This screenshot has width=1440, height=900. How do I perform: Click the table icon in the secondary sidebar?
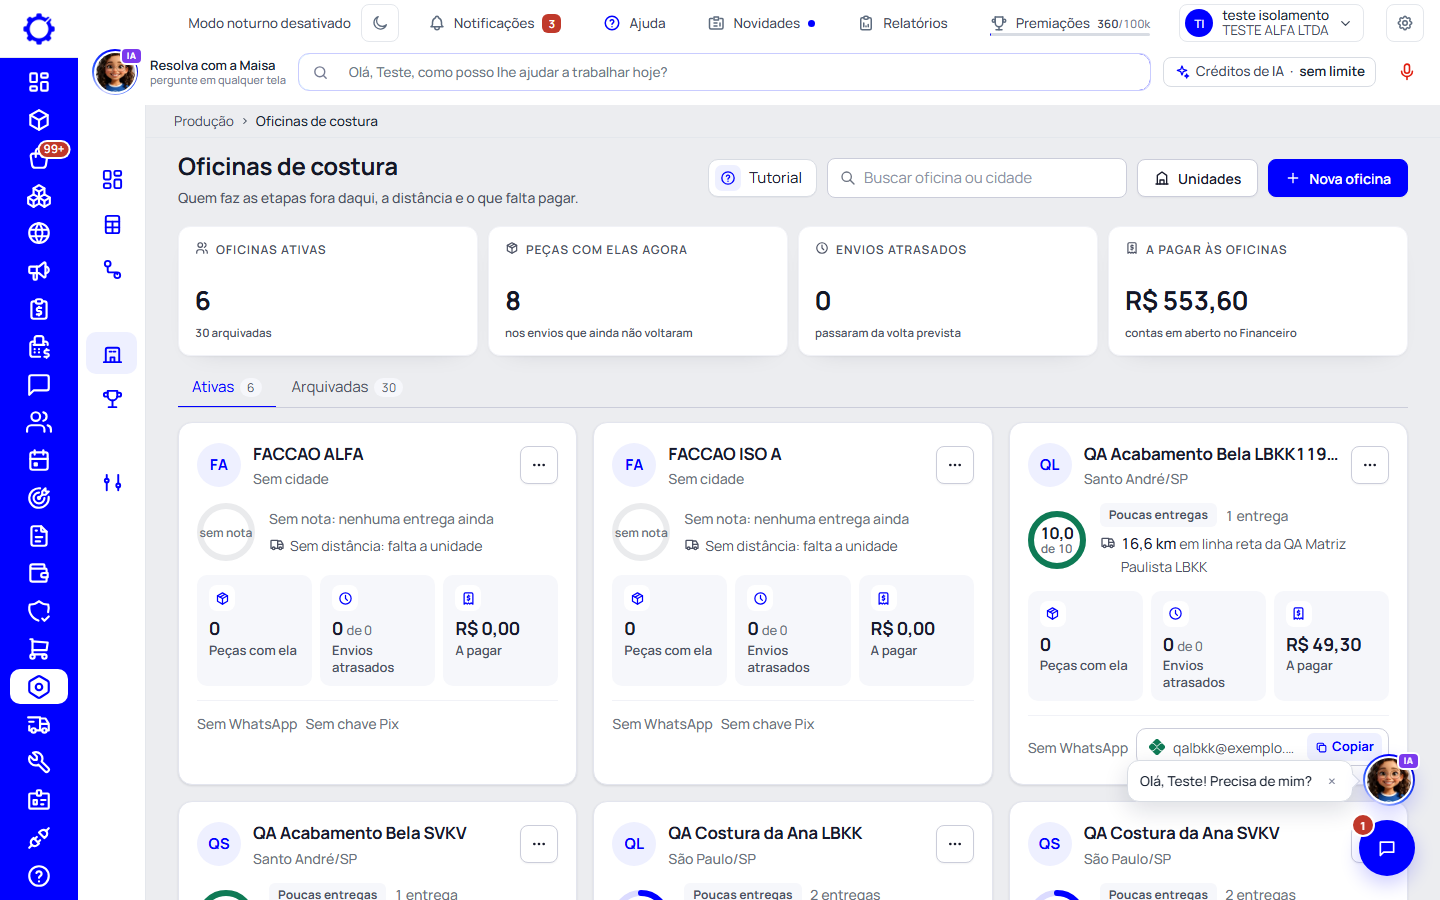click(x=112, y=225)
